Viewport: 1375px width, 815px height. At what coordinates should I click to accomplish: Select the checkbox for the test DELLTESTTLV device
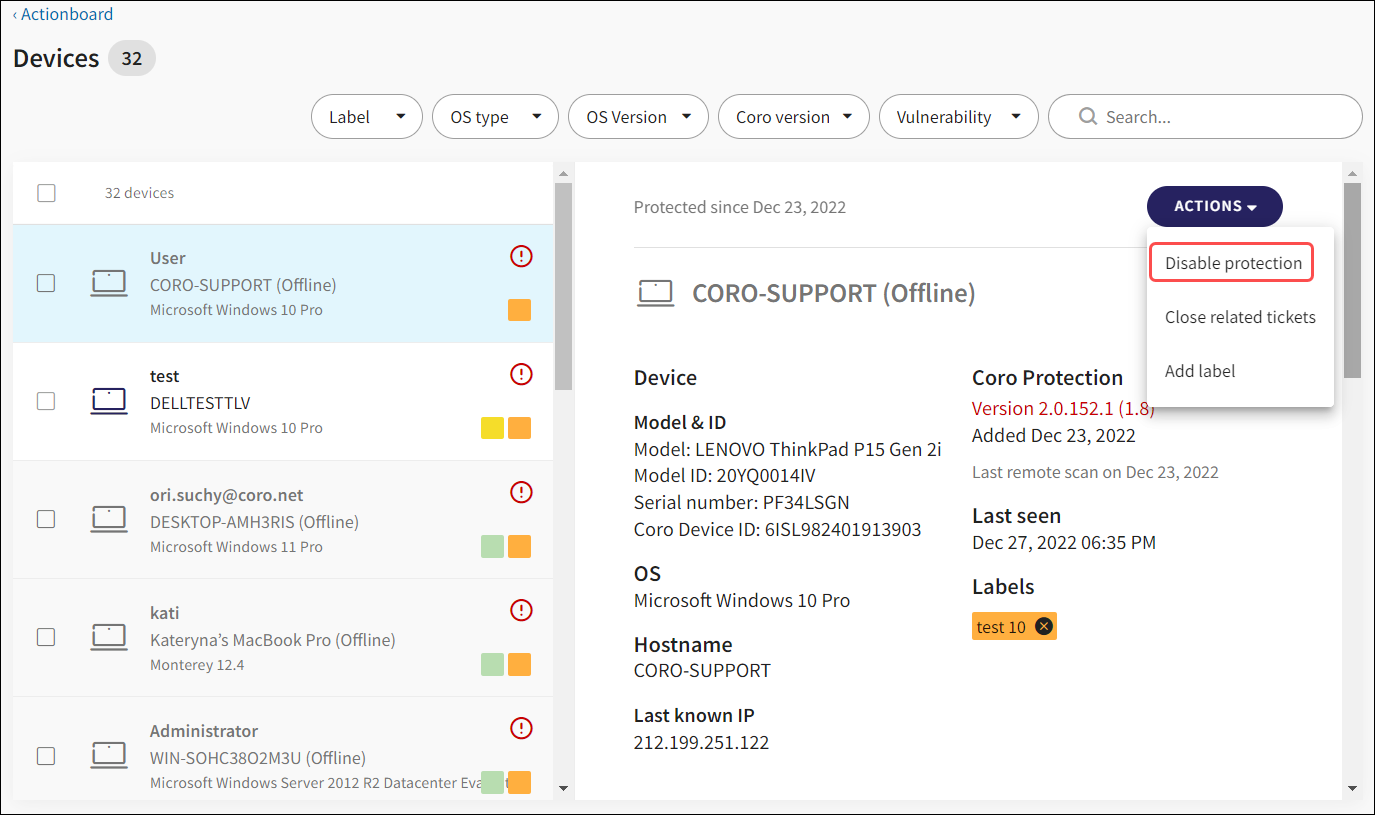click(46, 401)
